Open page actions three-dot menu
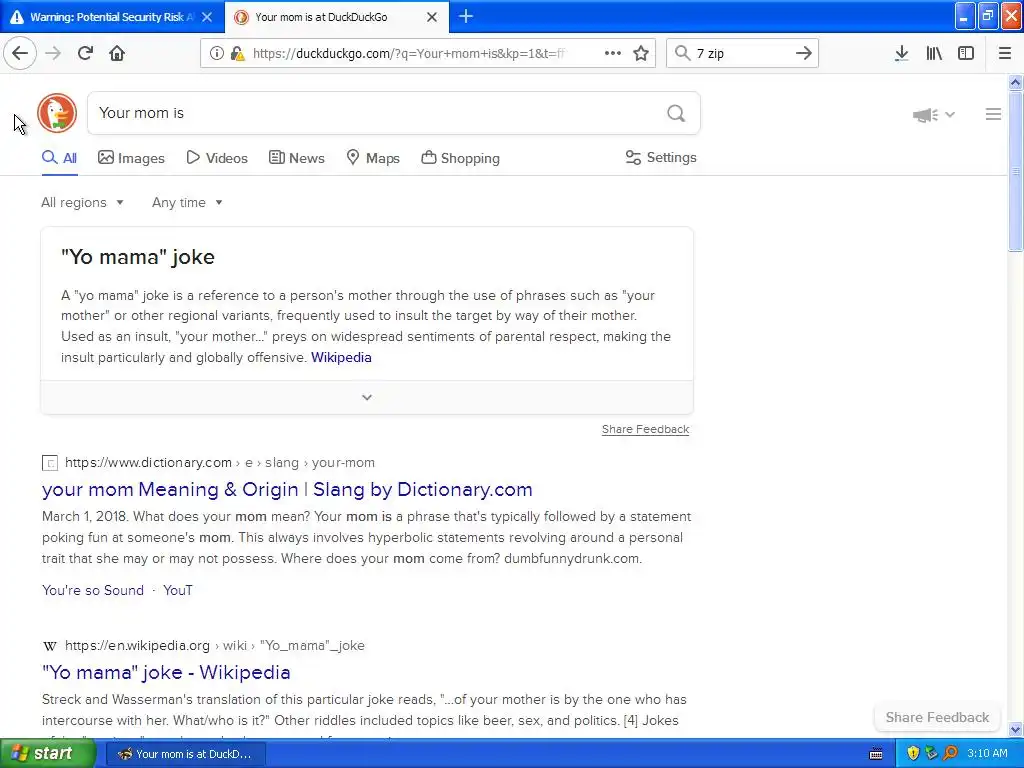 (x=613, y=53)
